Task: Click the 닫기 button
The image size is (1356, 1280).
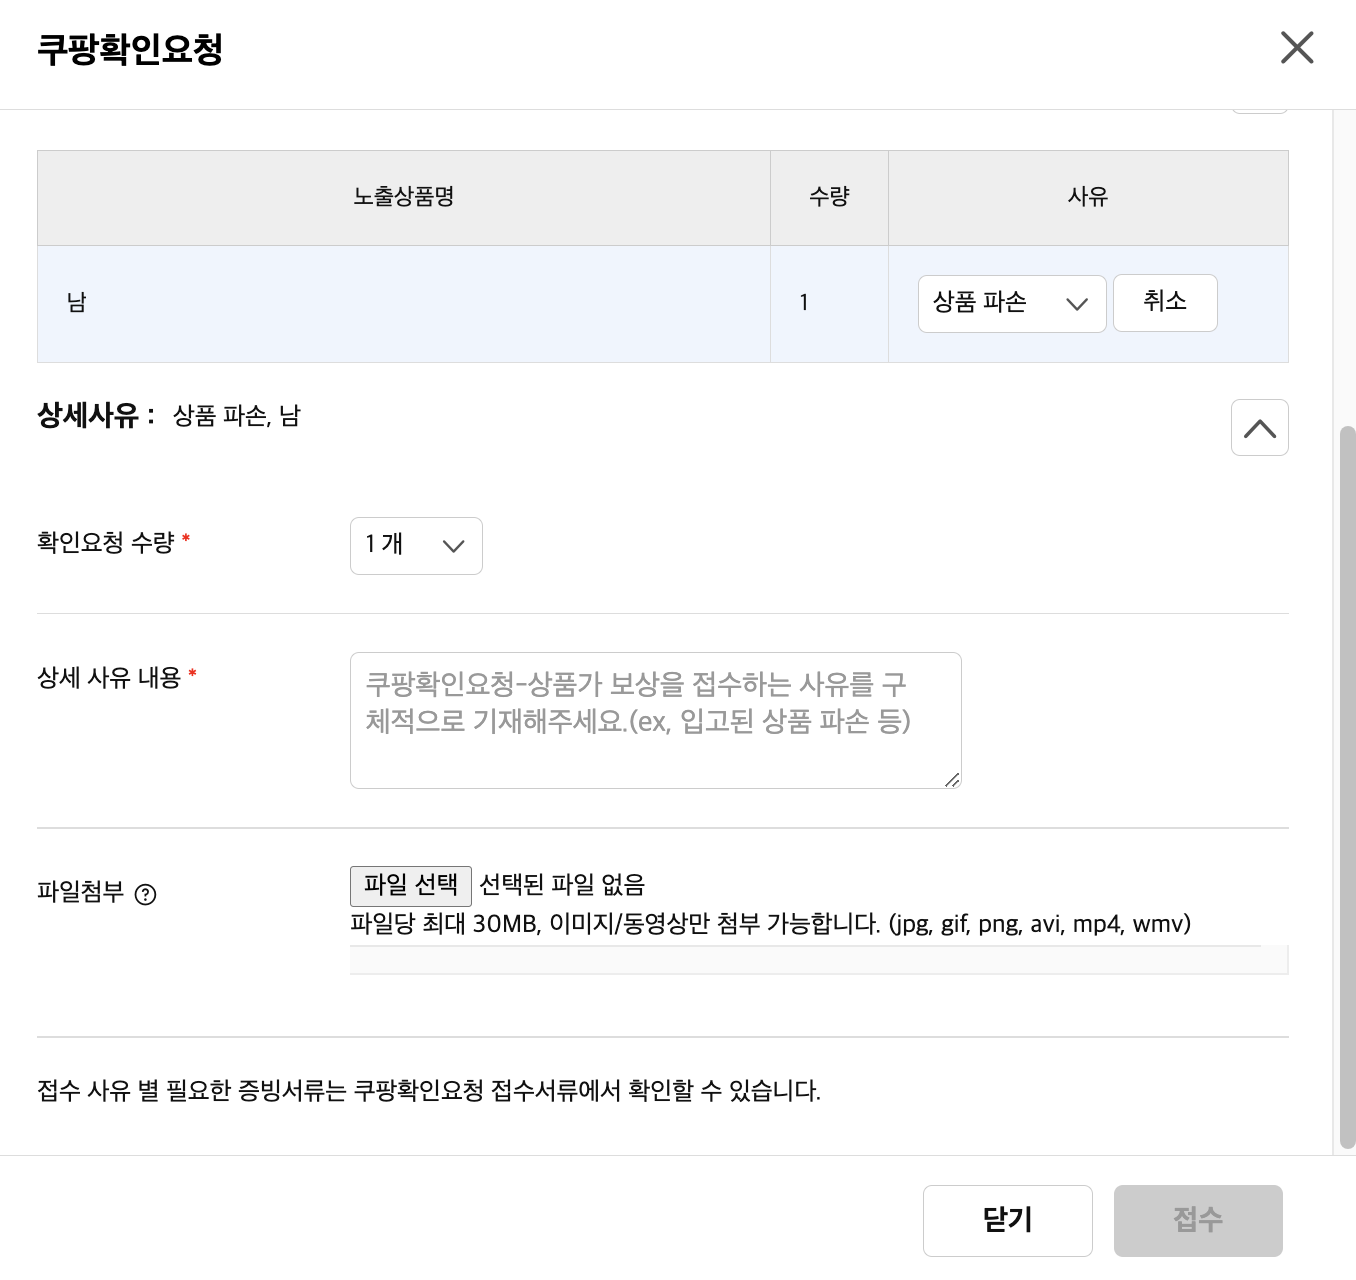Action: 1007,1220
